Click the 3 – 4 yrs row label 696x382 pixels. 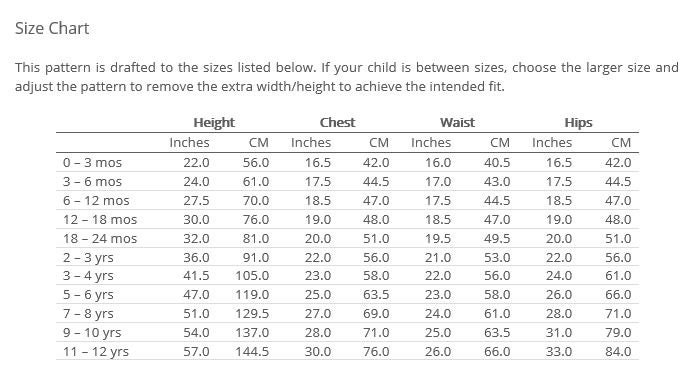click(88, 276)
